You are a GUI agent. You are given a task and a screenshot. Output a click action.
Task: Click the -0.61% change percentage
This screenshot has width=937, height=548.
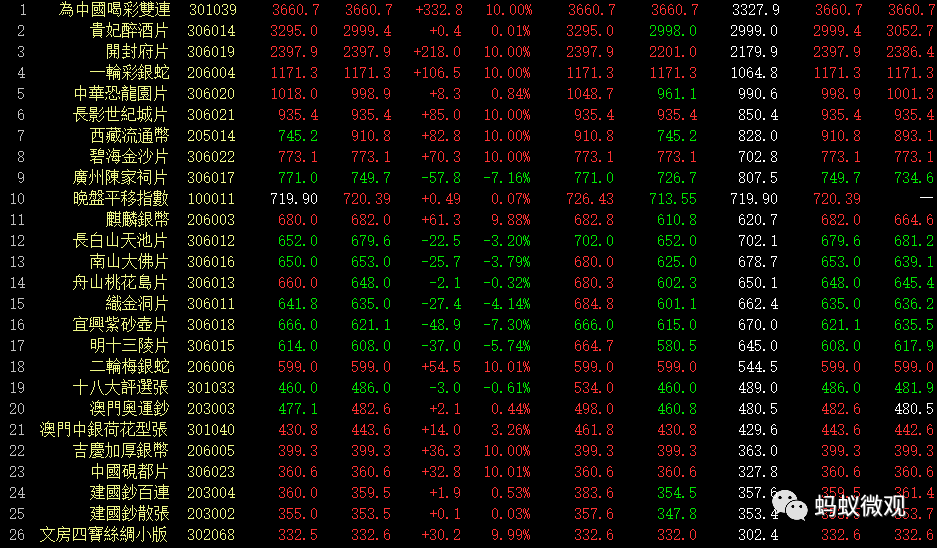pos(507,388)
